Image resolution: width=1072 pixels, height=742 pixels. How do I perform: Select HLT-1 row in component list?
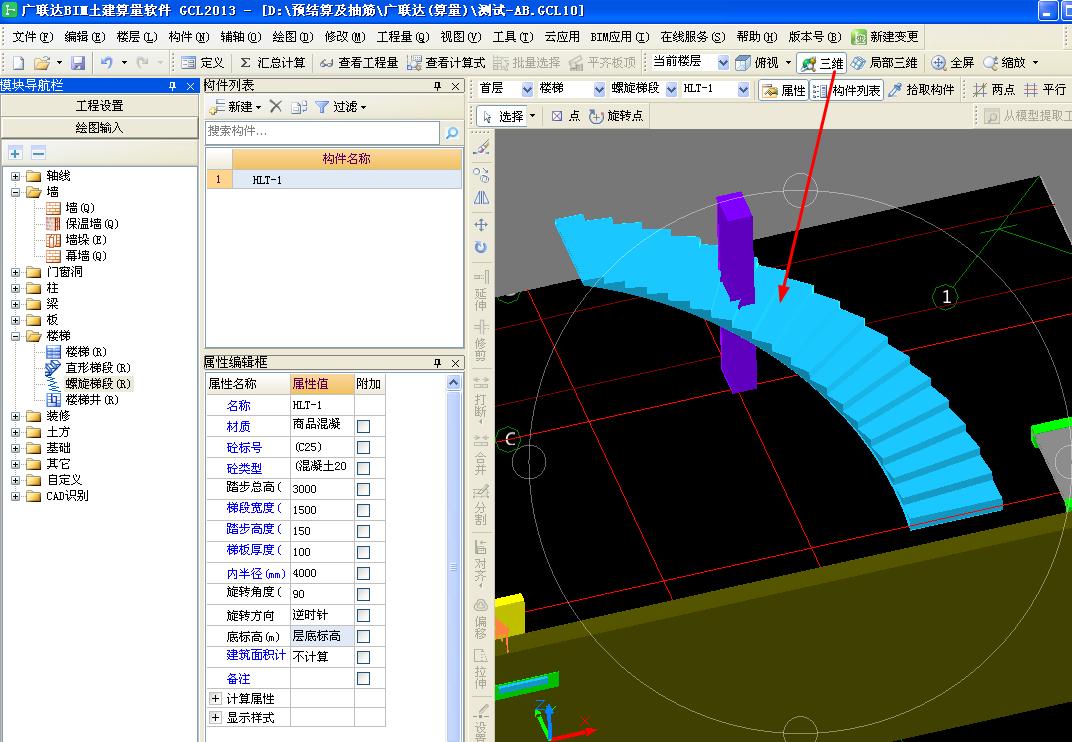tap(334, 180)
